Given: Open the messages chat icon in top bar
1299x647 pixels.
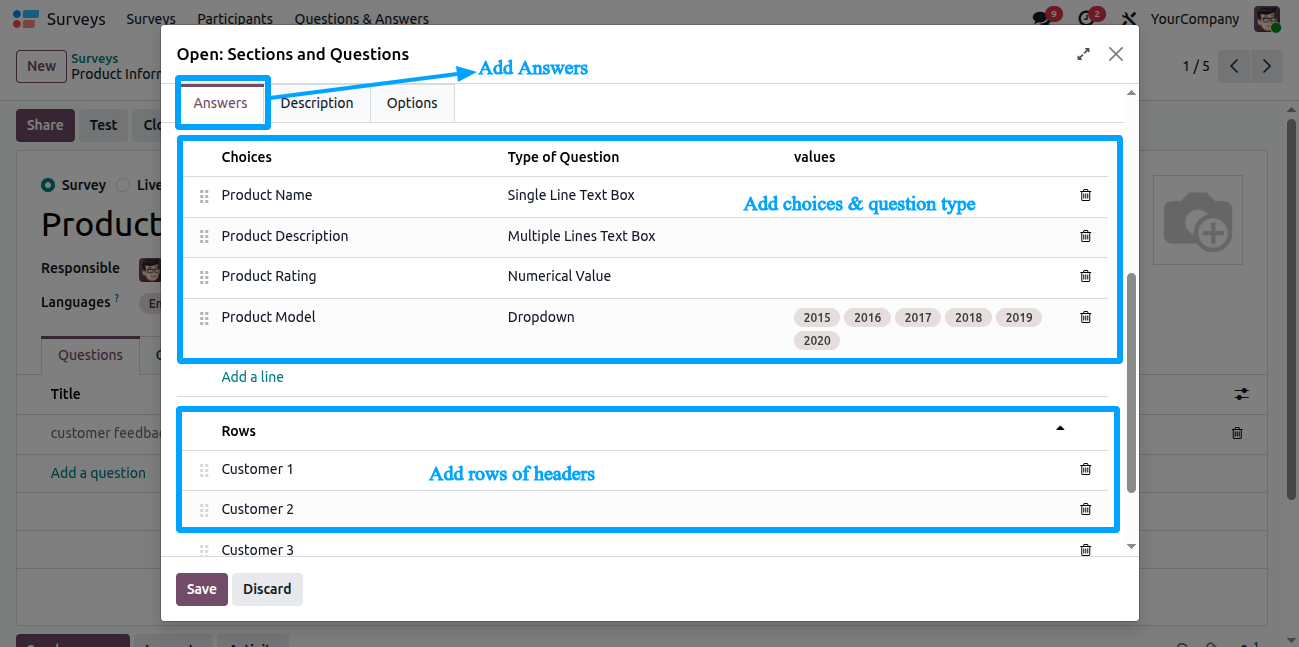Looking at the screenshot, I should coord(1043,18).
